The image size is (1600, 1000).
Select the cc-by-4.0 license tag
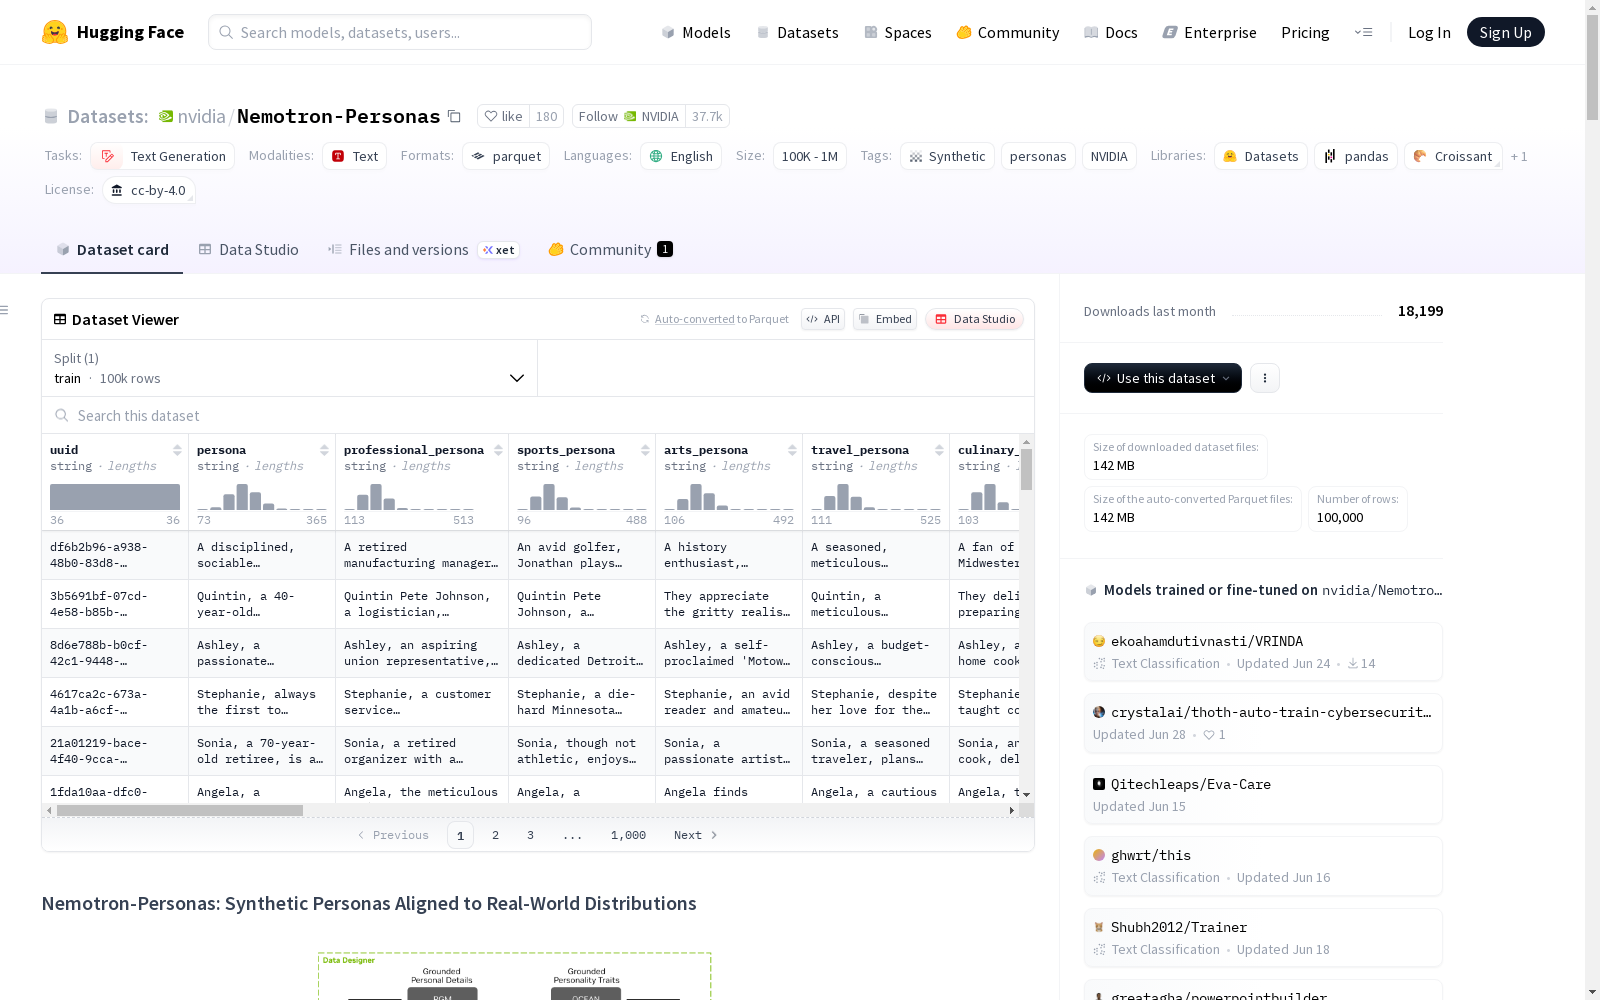[149, 190]
